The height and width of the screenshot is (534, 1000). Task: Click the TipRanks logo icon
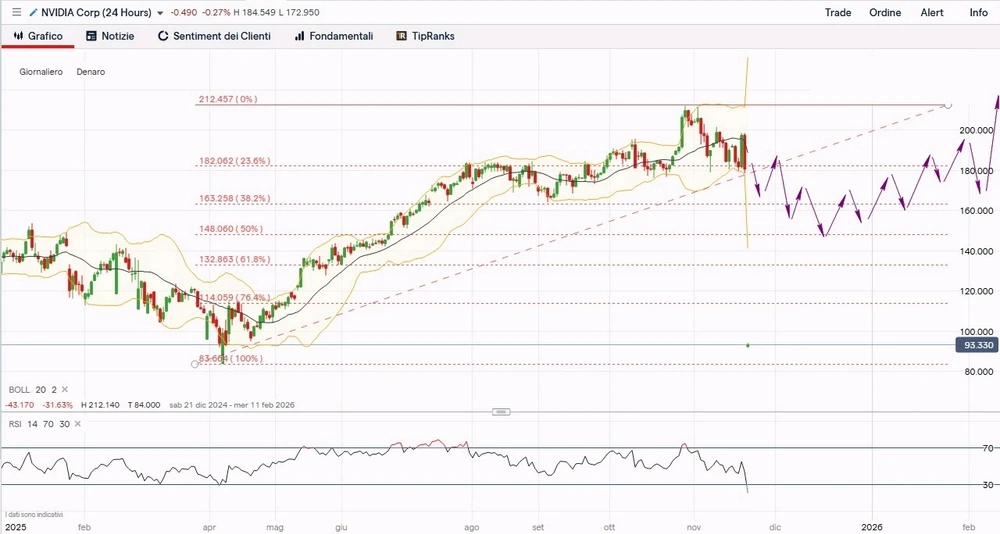tap(401, 36)
